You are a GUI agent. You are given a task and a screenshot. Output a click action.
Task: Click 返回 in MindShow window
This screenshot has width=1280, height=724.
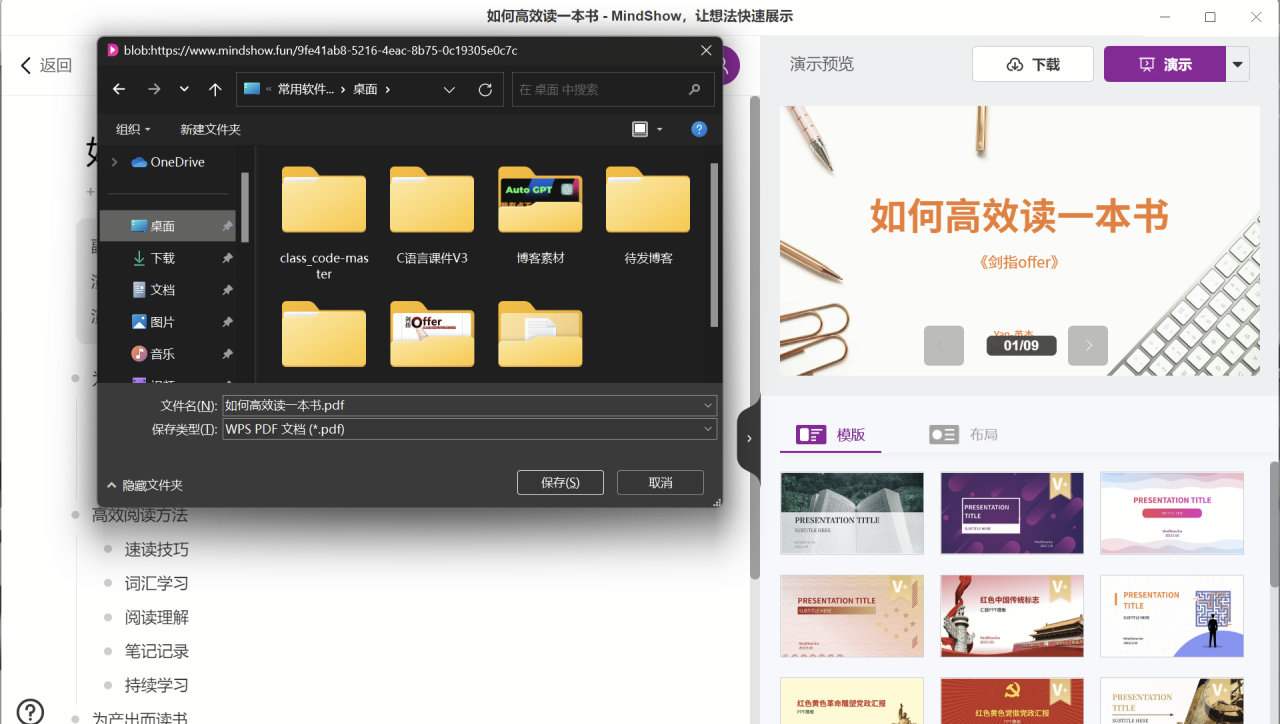(46, 66)
